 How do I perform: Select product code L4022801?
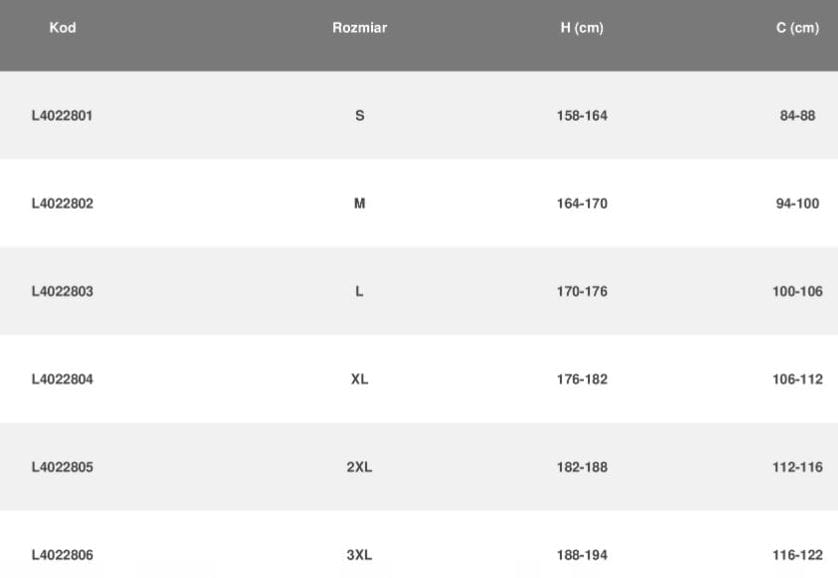point(62,116)
